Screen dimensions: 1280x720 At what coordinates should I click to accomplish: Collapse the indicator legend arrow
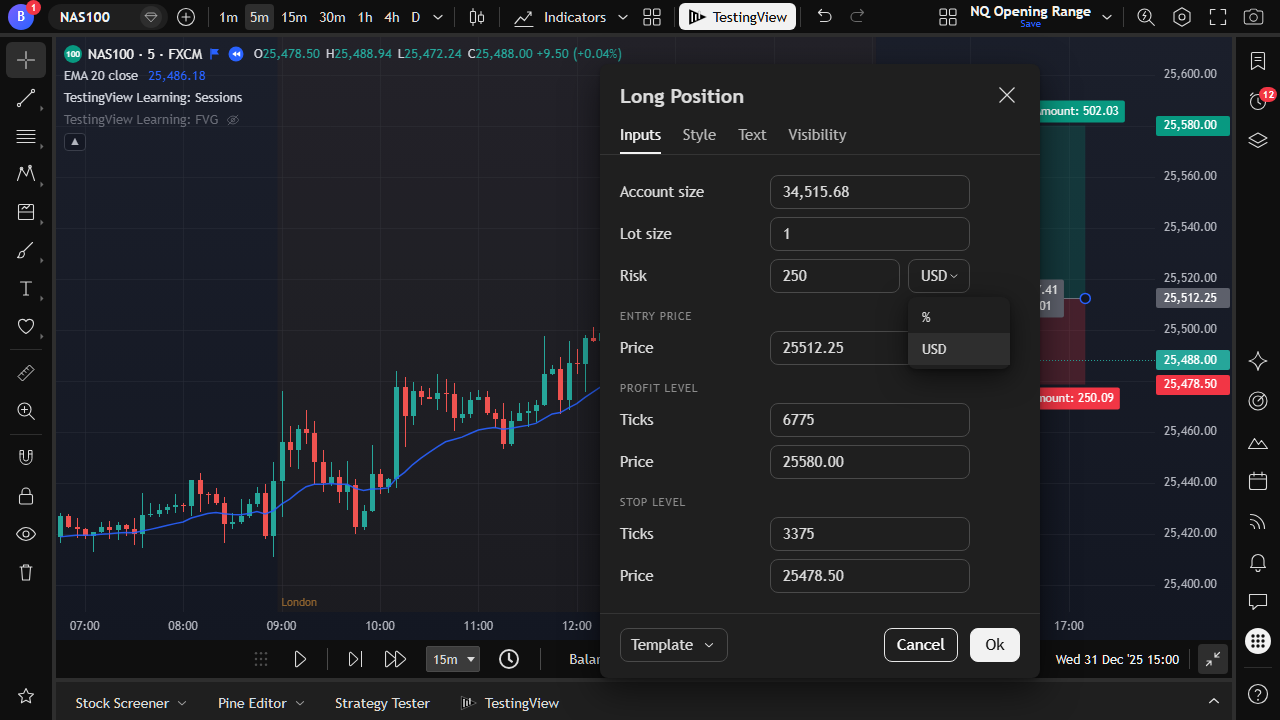pos(75,142)
